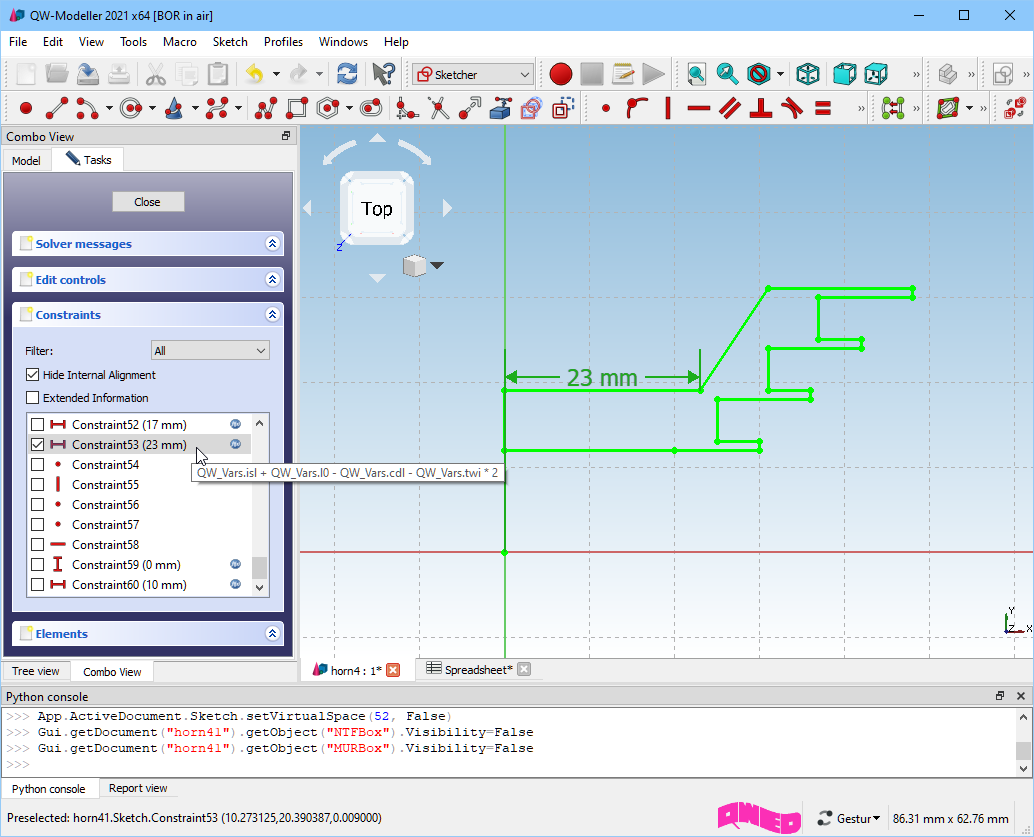Collapse the Solver messages section
Image resolution: width=1034 pixels, height=837 pixels.
(272, 243)
